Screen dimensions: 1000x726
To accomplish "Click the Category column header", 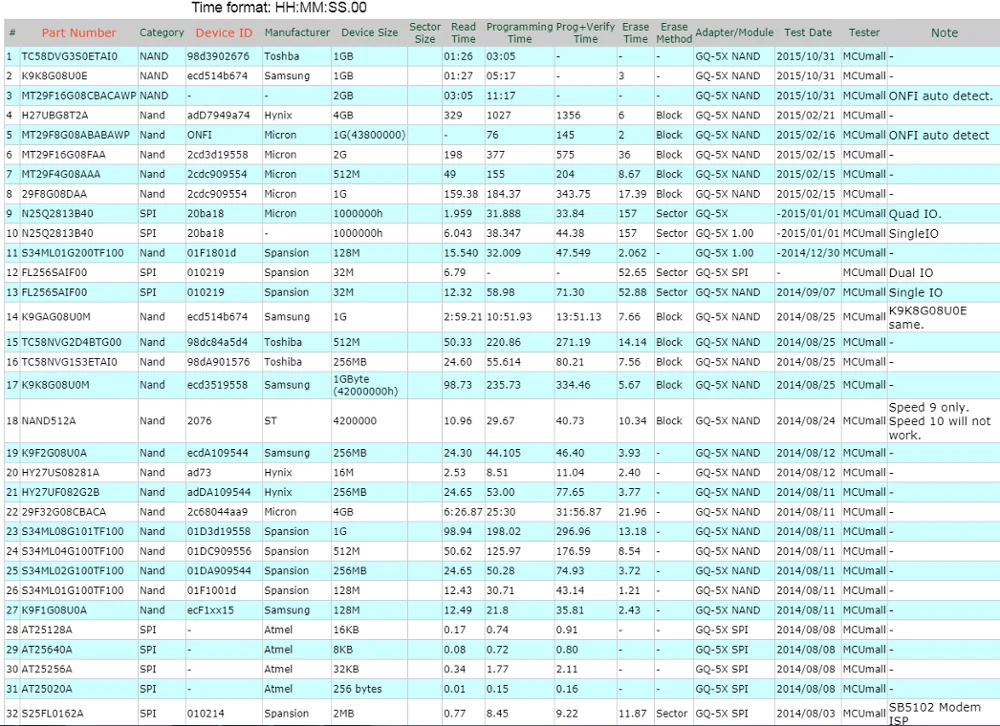I will click(161, 33).
